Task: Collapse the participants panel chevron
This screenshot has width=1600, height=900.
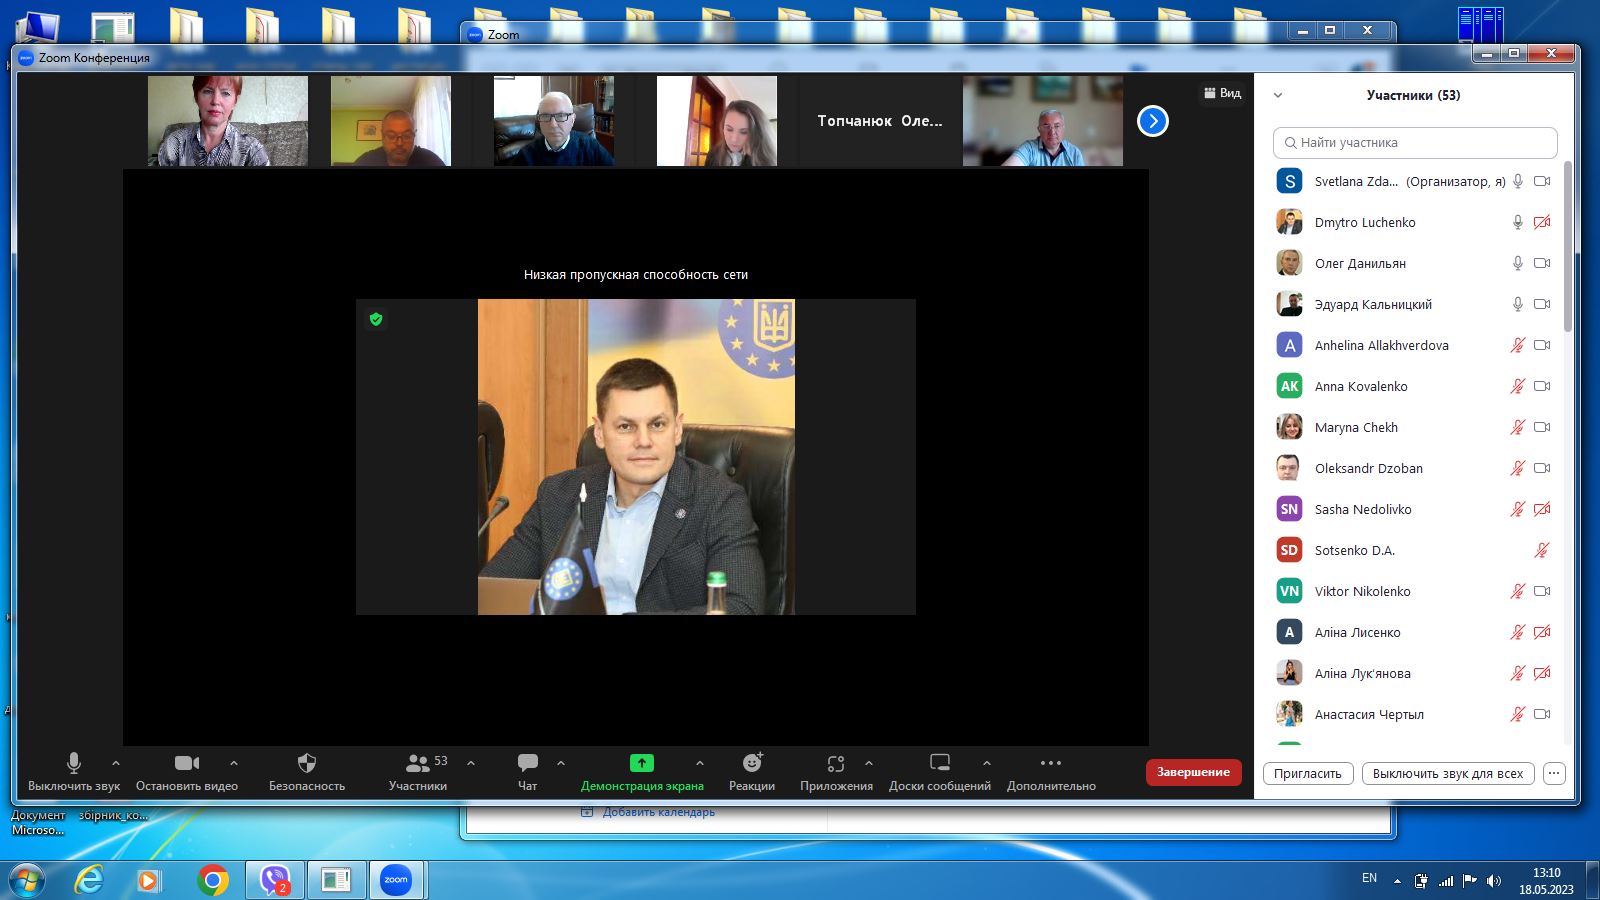Action: (x=1278, y=96)
